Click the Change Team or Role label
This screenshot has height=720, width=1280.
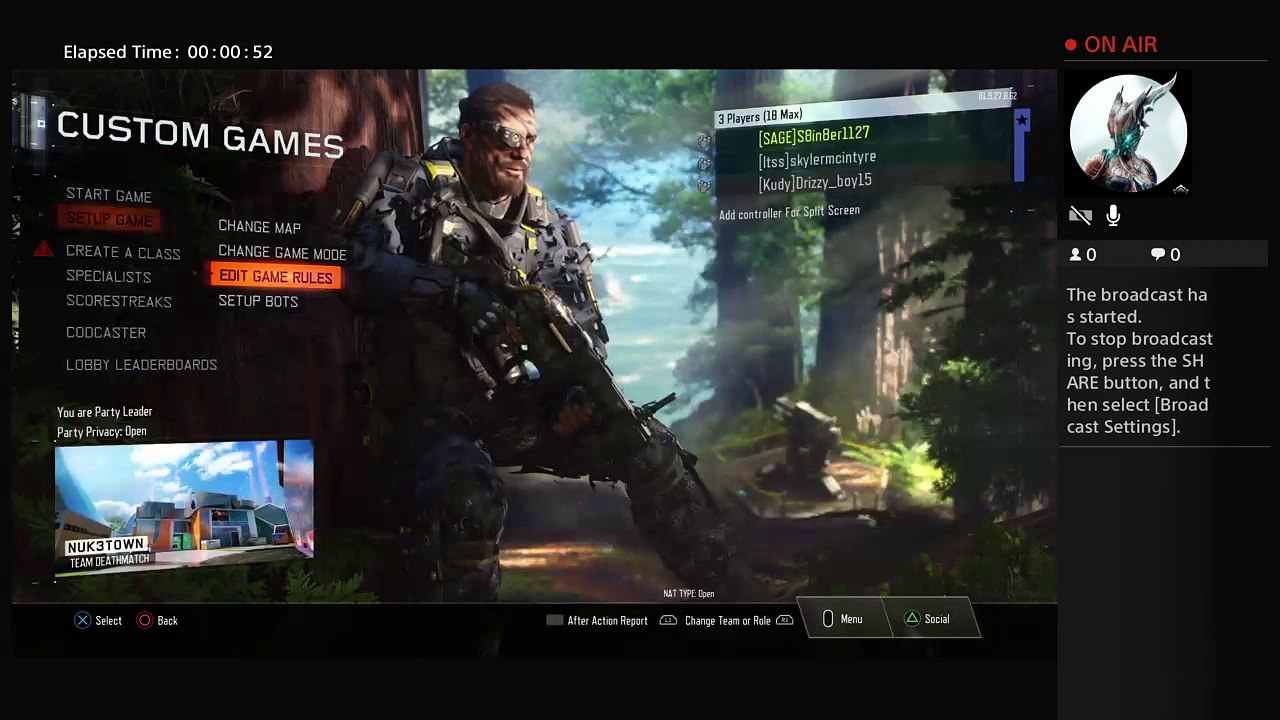coord(728,621)
